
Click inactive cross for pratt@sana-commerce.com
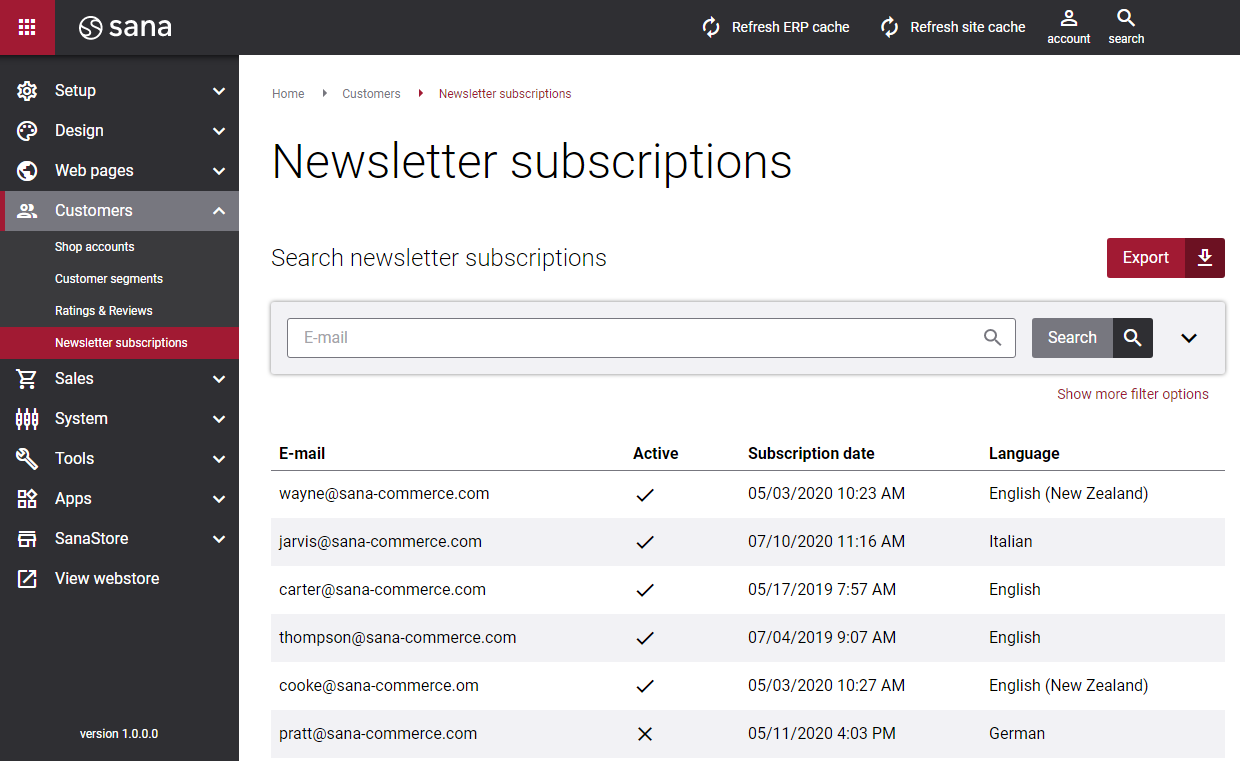point(645,734)
